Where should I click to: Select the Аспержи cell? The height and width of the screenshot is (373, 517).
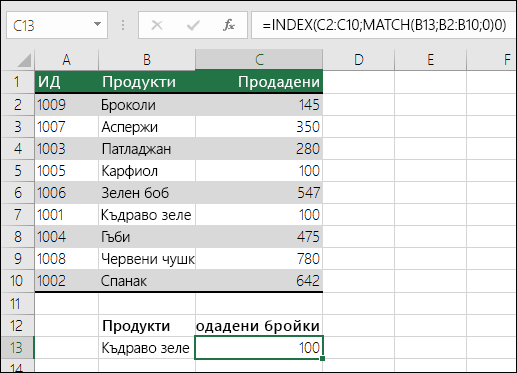pyautogui.click(x=147, y=127)
